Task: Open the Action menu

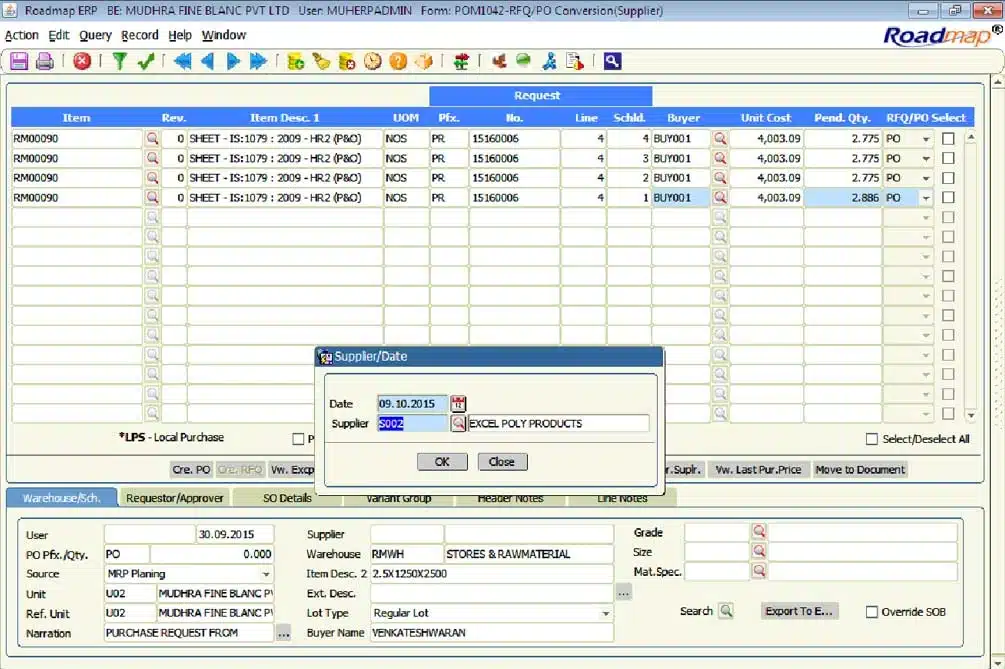Action: click(x=22, y=35)
